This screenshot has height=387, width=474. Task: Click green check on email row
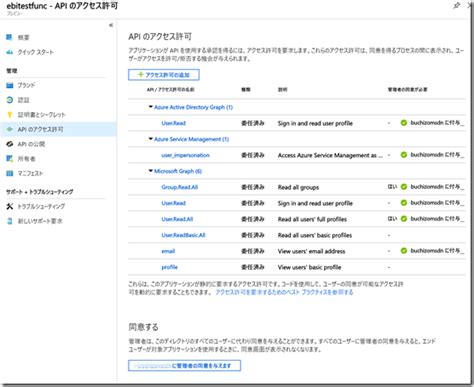[404, 251]
